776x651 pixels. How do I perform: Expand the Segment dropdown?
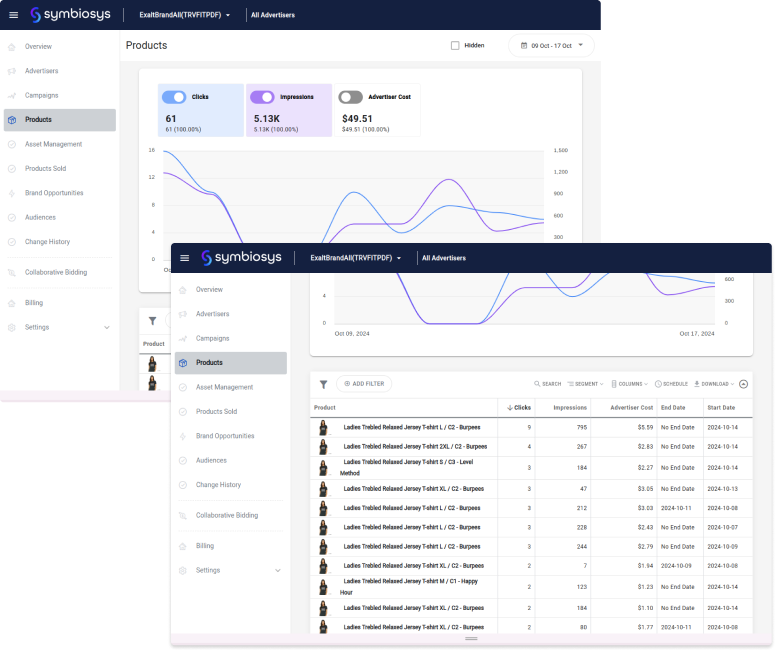(584, 384)
